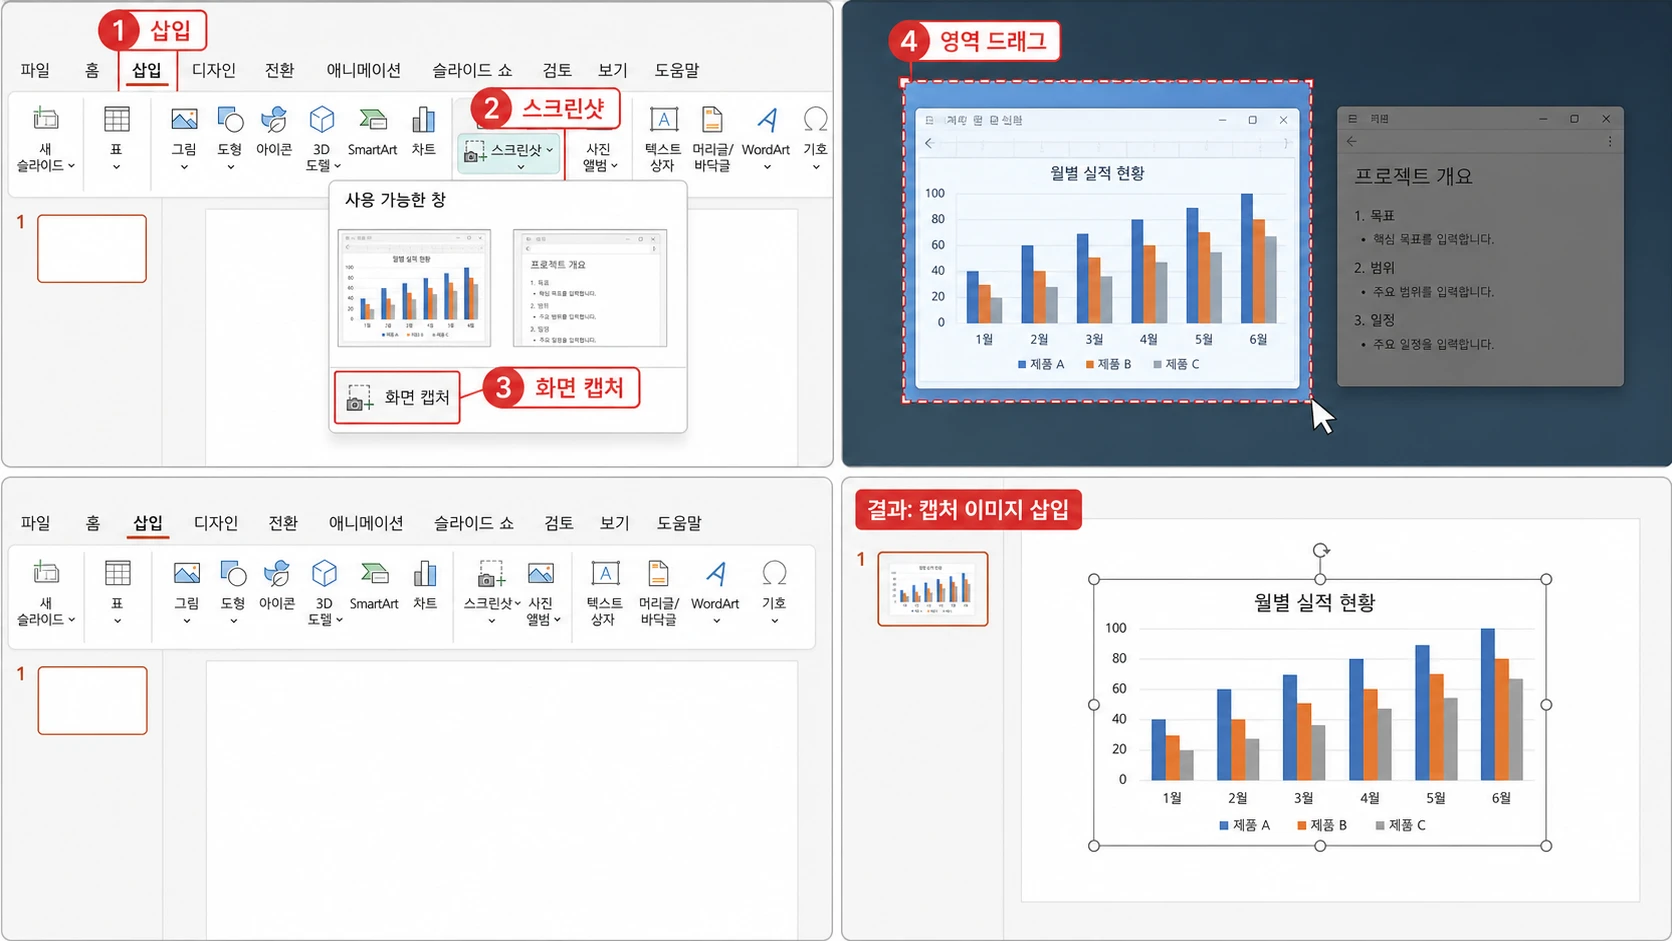The height and width of the screenshot is (941, 1672).
Task: Select the 월별 실적 현황 chart window thumbnail under 사용 가능한 창
Action: (414, 288)
